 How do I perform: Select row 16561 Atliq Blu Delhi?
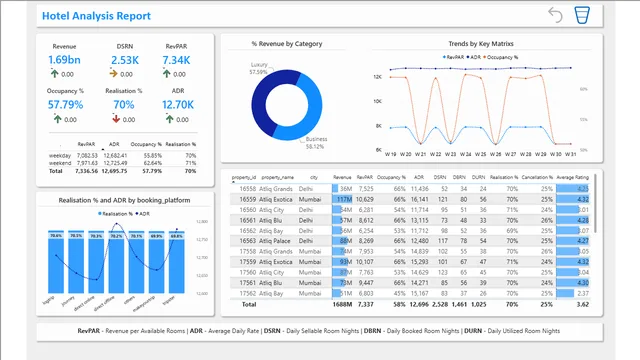[x=411, y=220]
